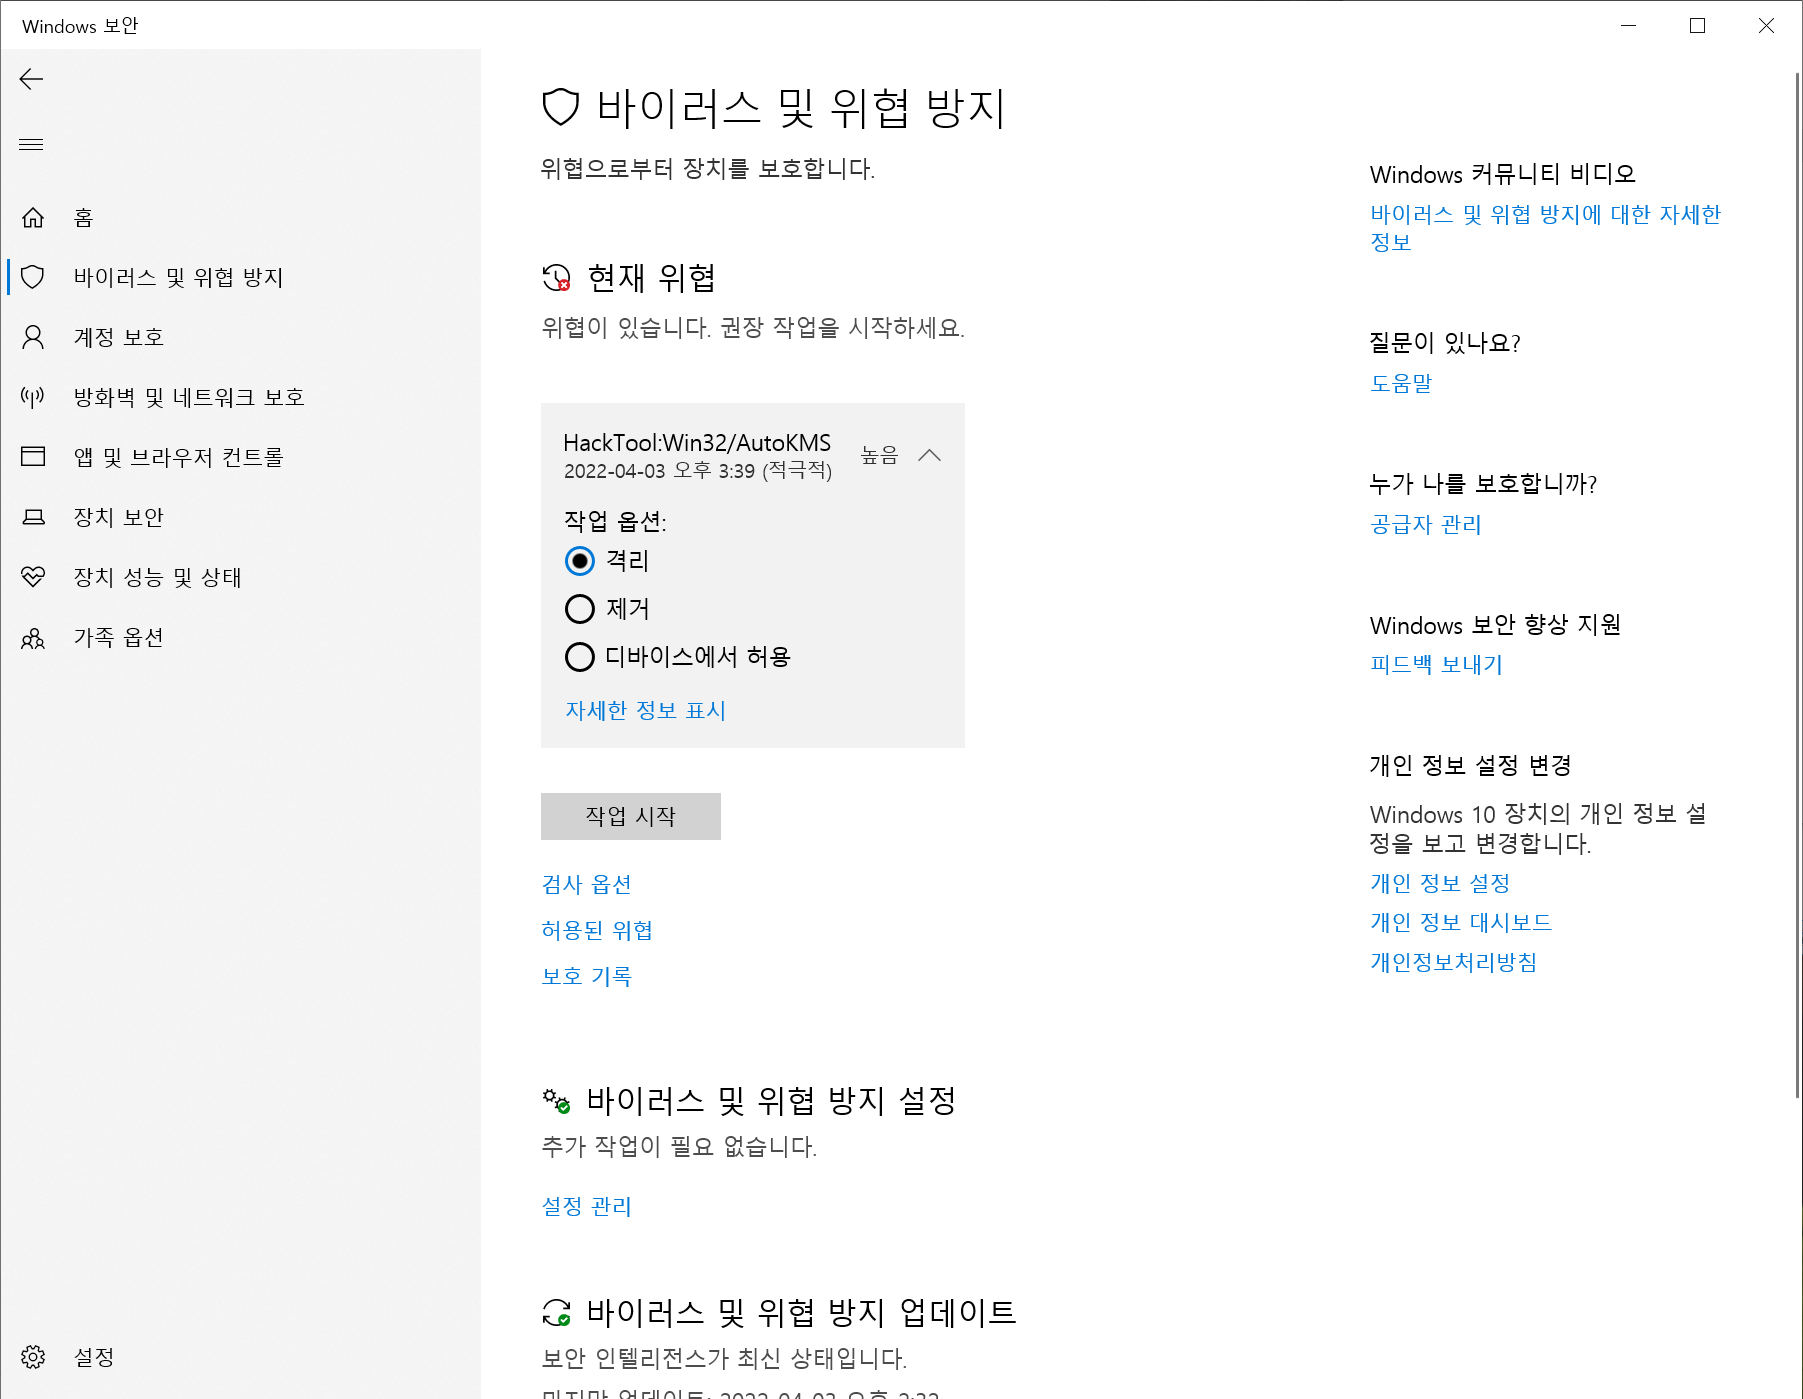Click the large shield icon in page title
The width and height of the screenshot is (1803, 1399).
(x=560, y=107)
